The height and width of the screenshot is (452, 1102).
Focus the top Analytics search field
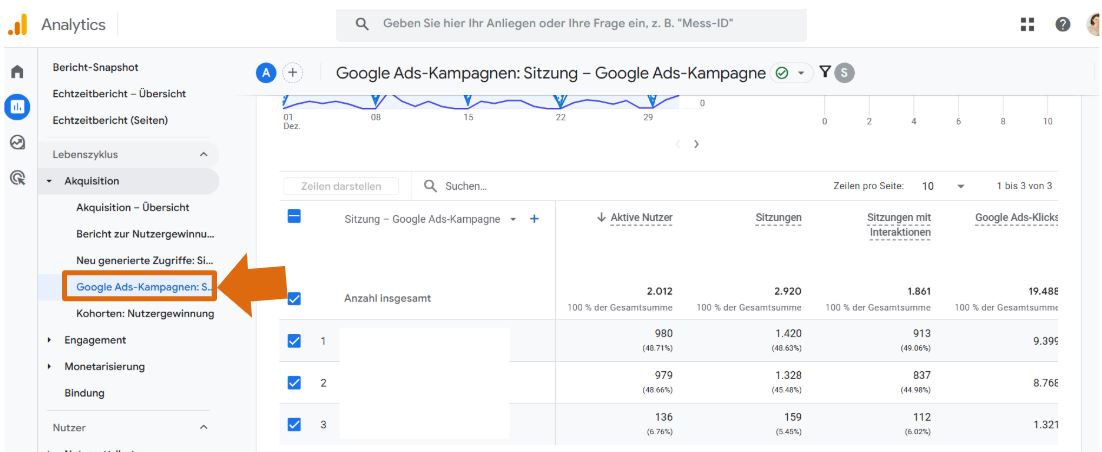click(571, 25)
